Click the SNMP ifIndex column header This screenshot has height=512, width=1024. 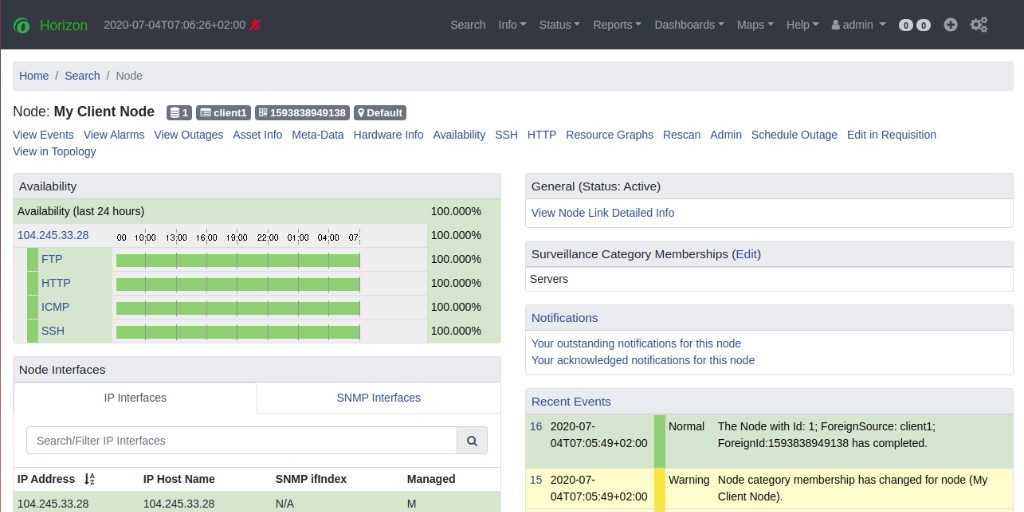(311, 479)
